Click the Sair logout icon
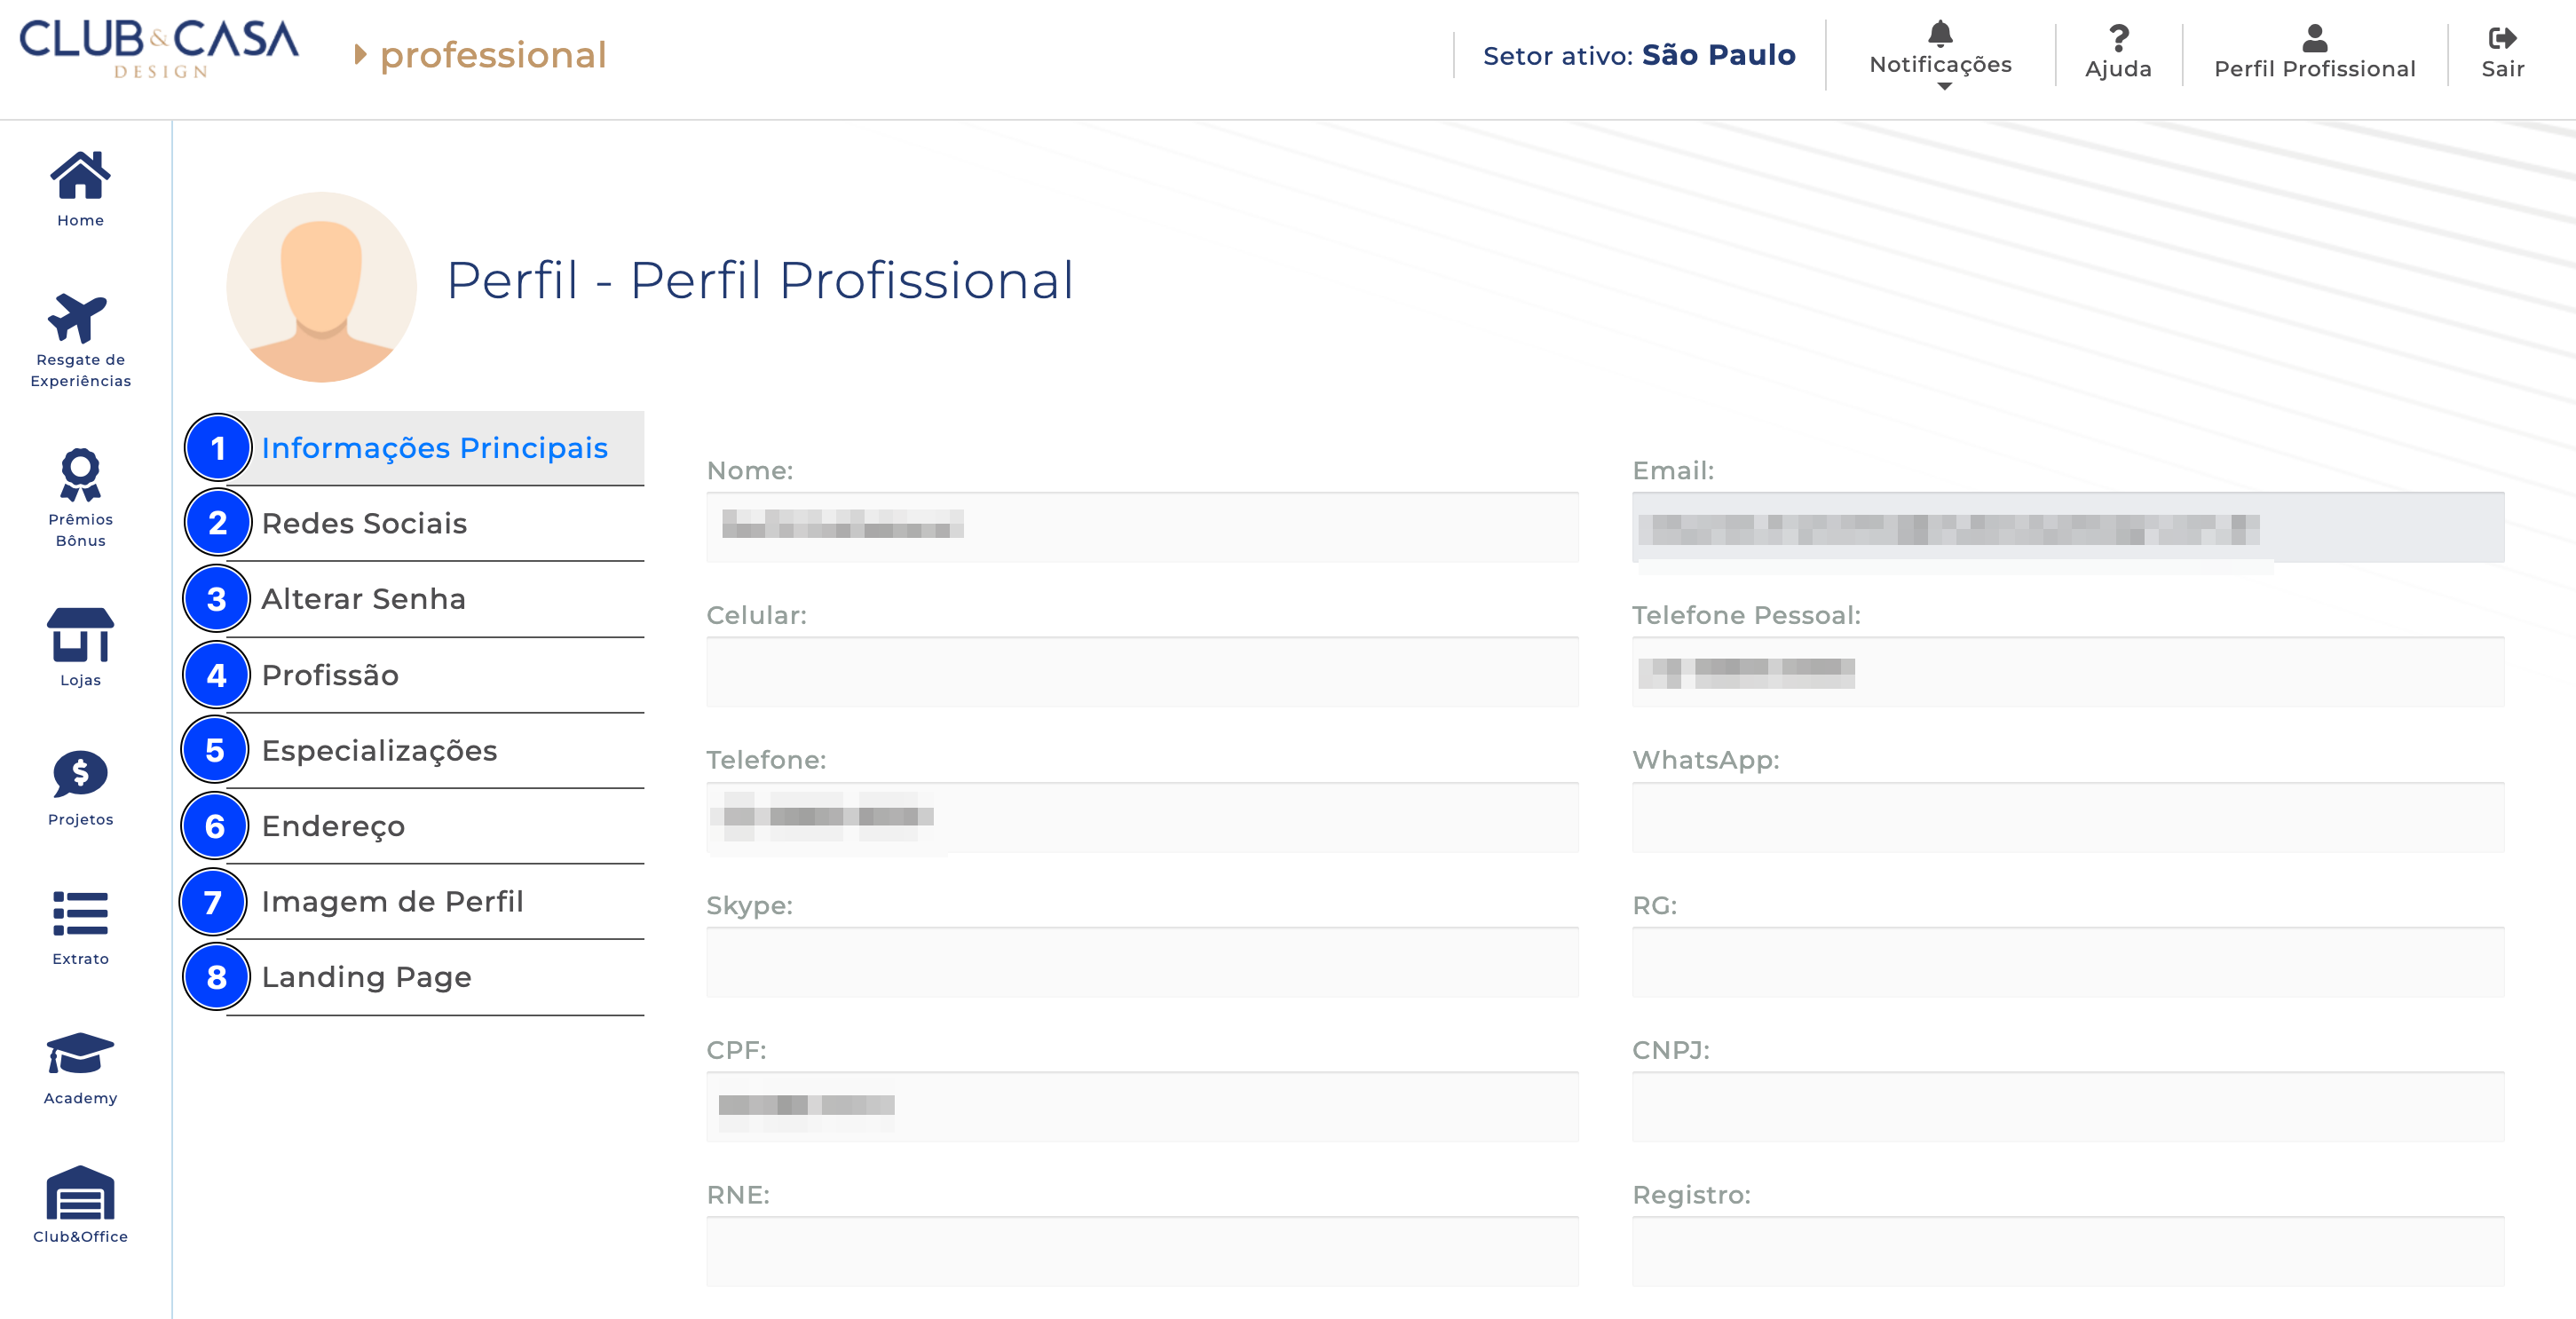The height and width of the screenshot is (1319, 2576). point(2502,38)
